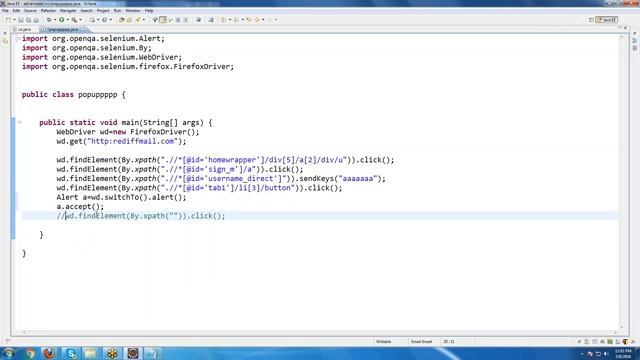Click the Open Type toolbar icon
The width and height of the screenshot is (640, 360).
point(121,20)
